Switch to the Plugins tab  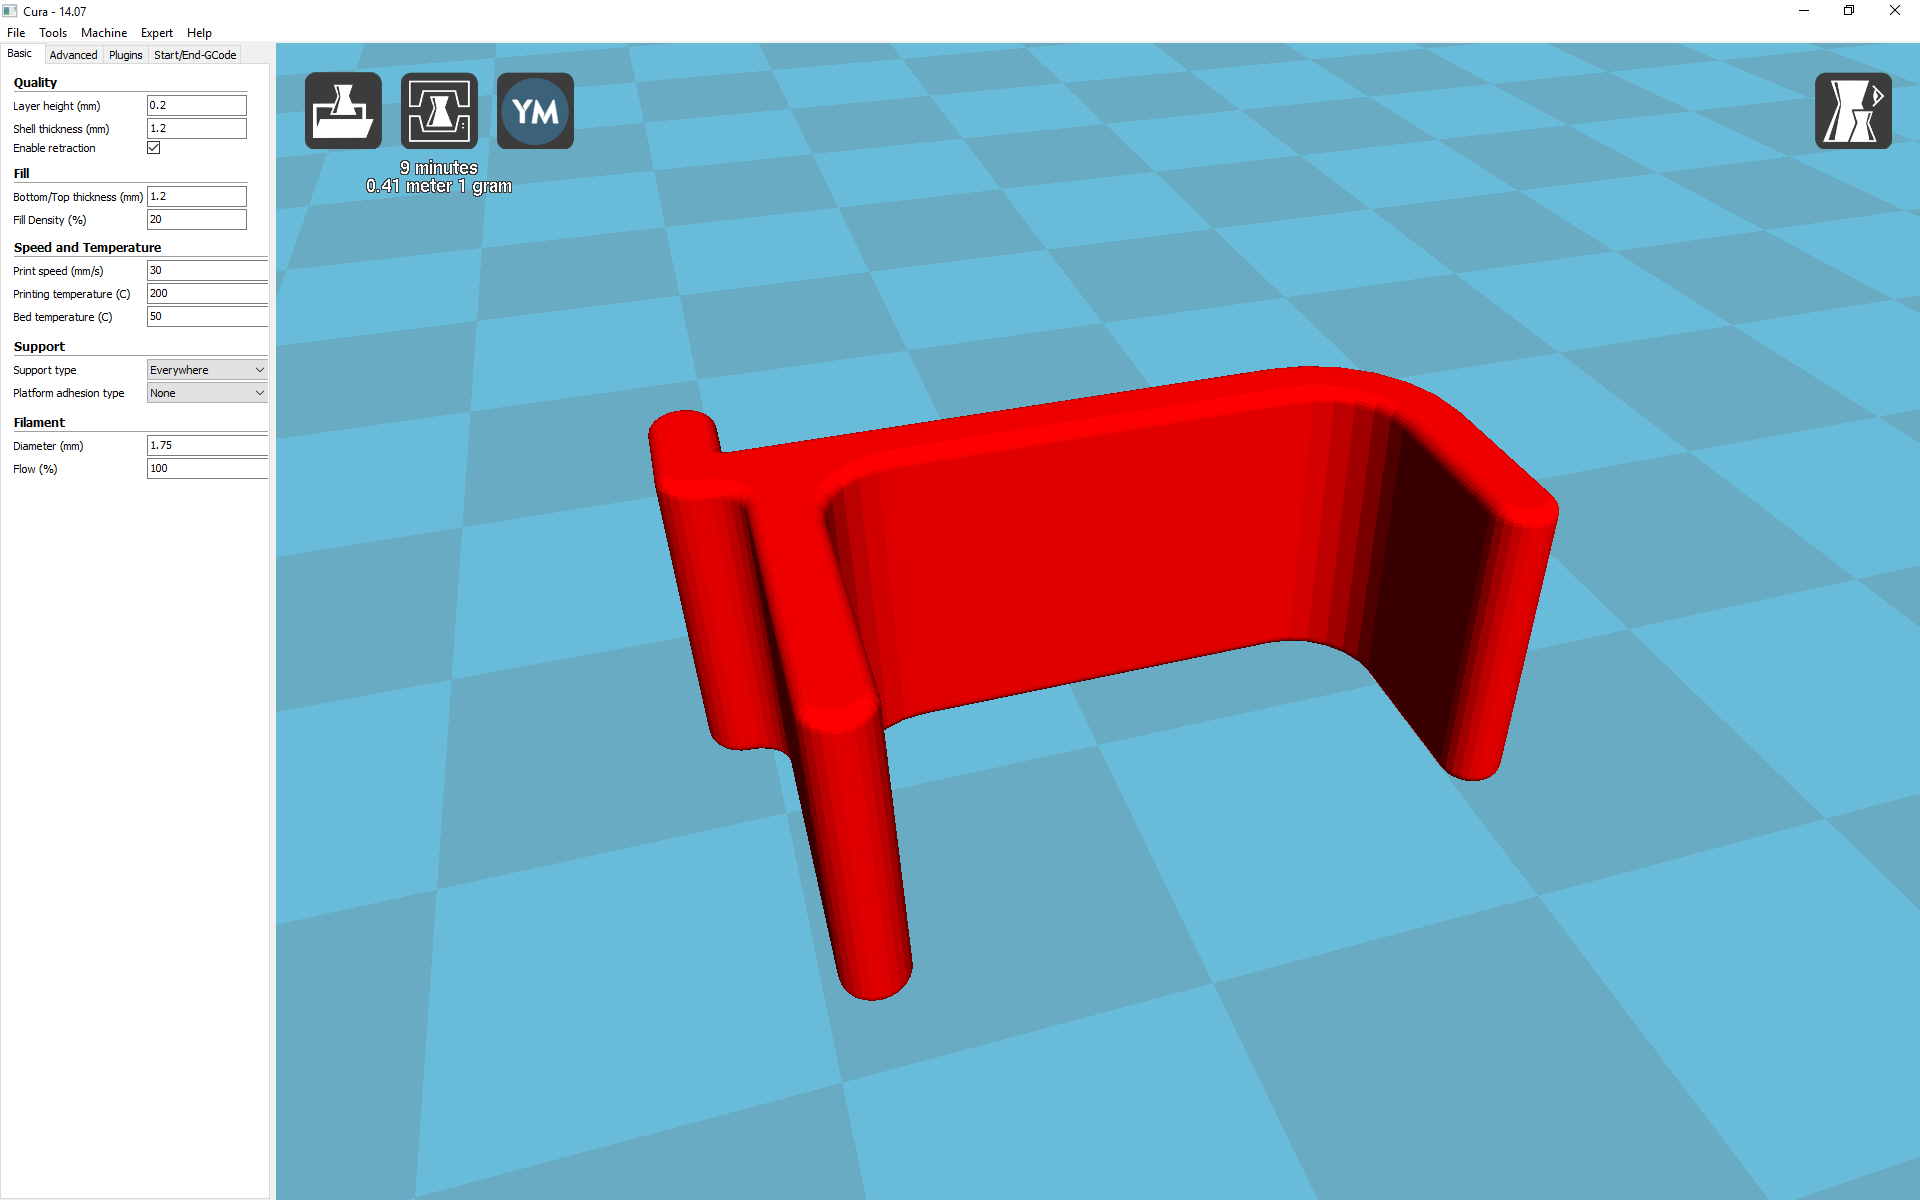coord(126,55)
